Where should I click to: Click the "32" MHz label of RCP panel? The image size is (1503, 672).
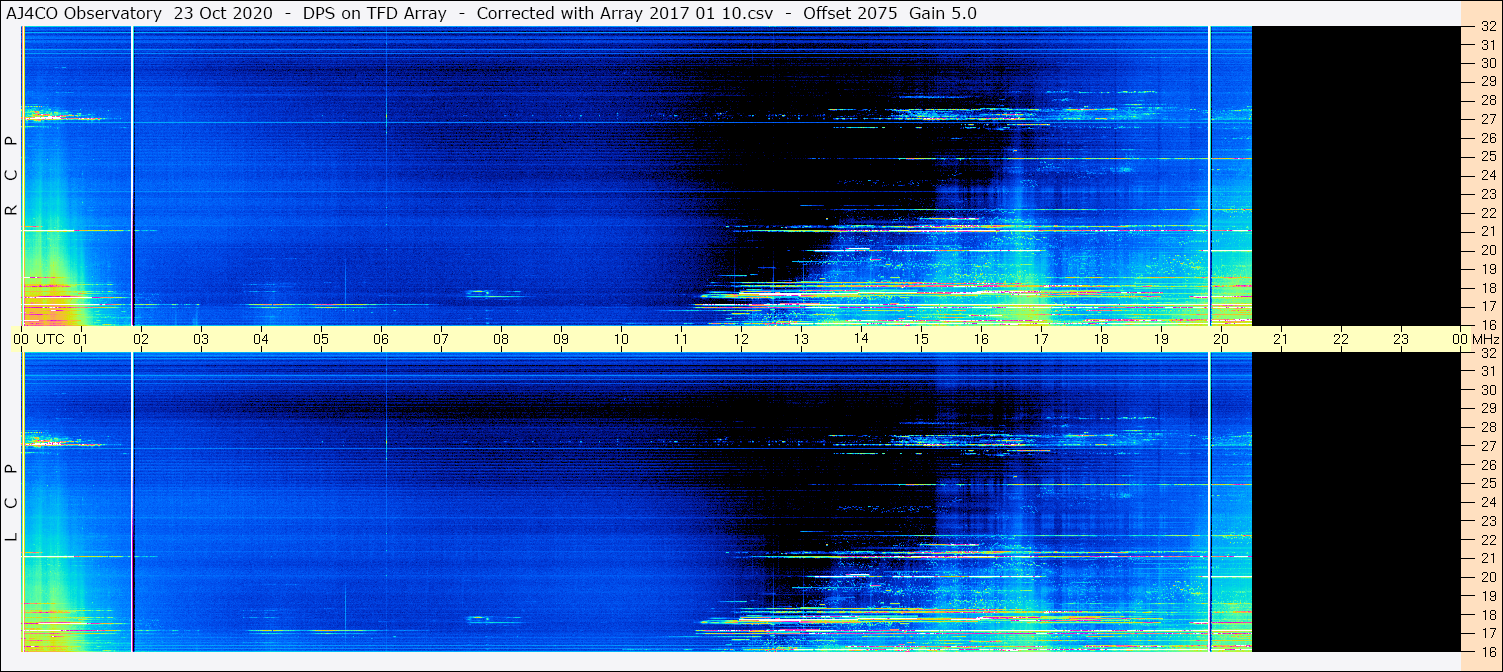coord(1487,26)
